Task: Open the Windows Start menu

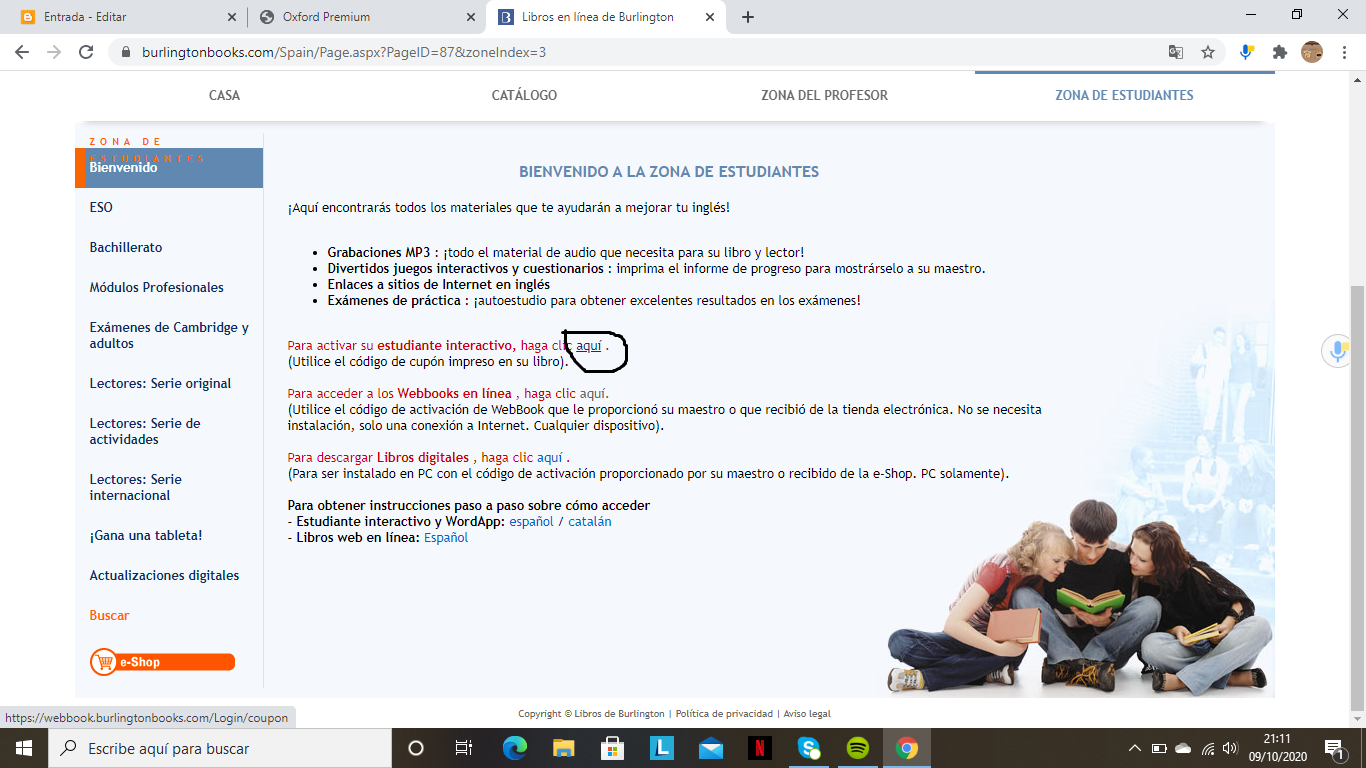Action: coord(24,748)
